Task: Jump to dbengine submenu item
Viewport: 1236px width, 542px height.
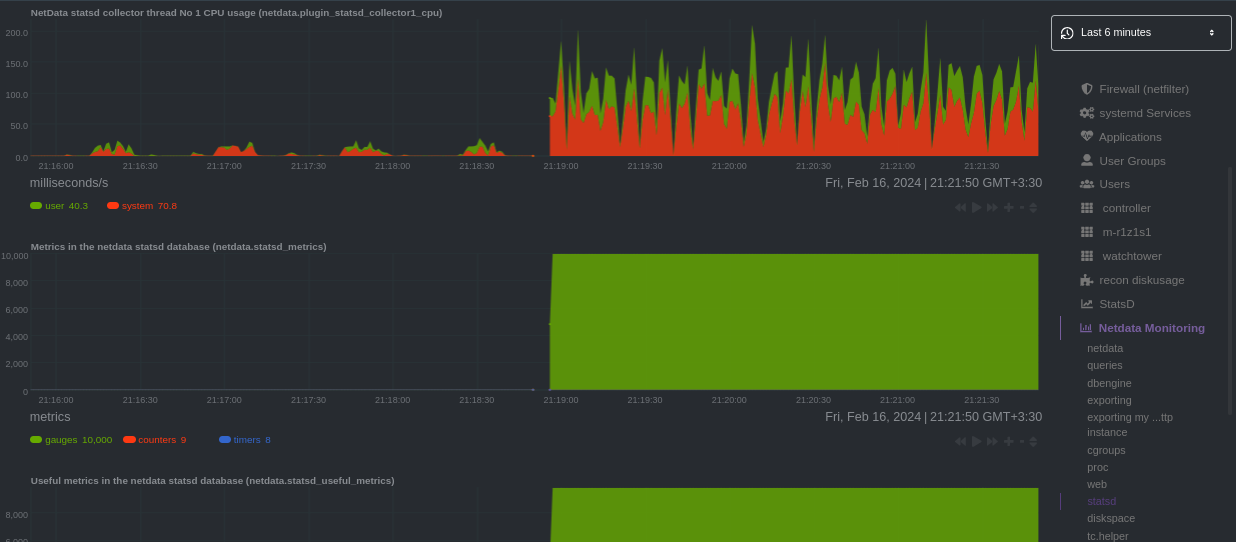Action: click(x=1109, y=383)
